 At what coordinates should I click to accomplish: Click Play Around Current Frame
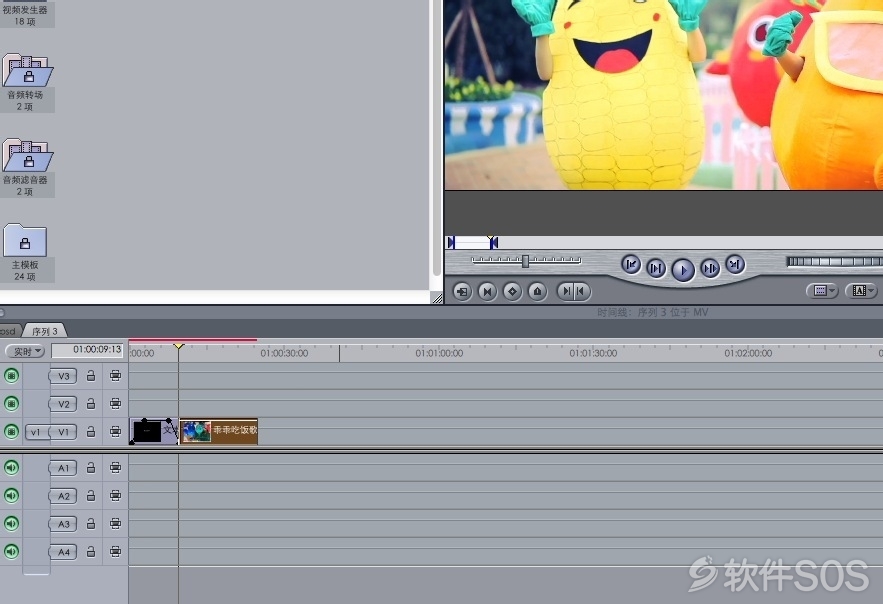[710, 268]
